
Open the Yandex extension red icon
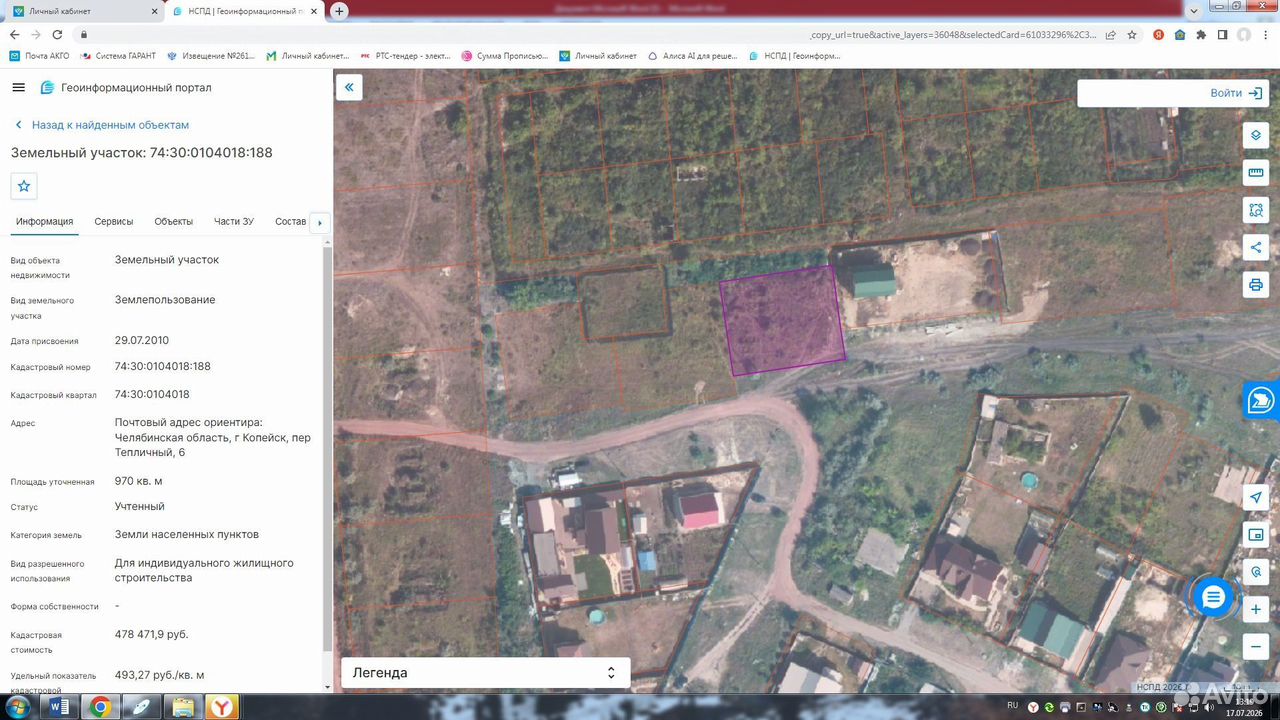click(x=1159, y=34)
